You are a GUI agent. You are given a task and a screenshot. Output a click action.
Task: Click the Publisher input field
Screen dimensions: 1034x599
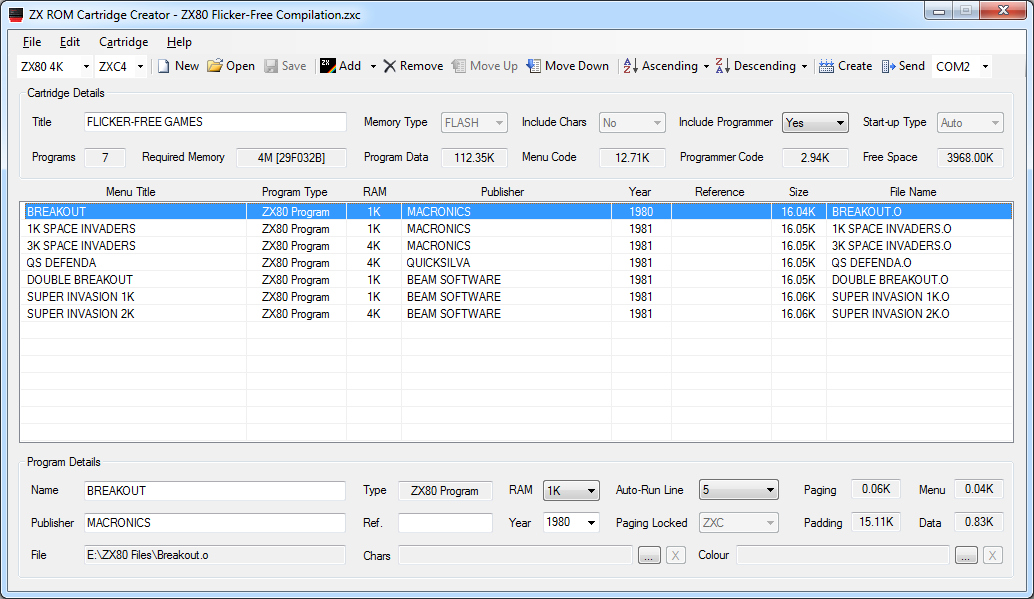click(x=215, y=522)
